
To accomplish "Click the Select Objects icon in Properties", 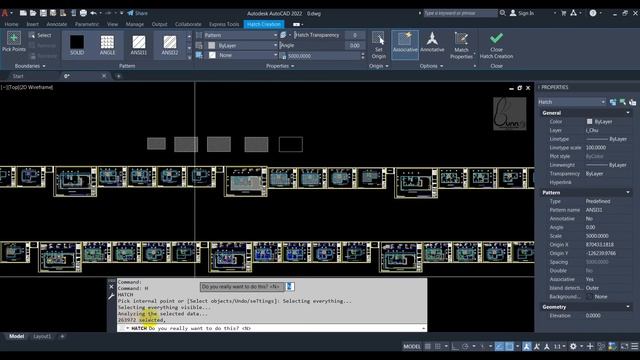I will [623, 102].
